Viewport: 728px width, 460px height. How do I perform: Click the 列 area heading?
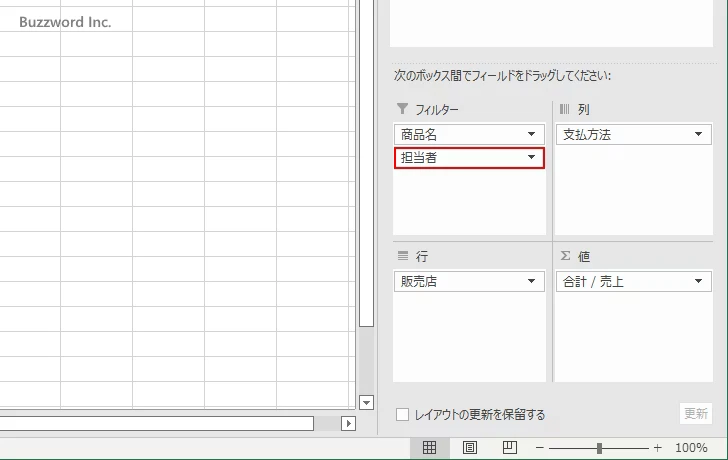coord(584,110)
